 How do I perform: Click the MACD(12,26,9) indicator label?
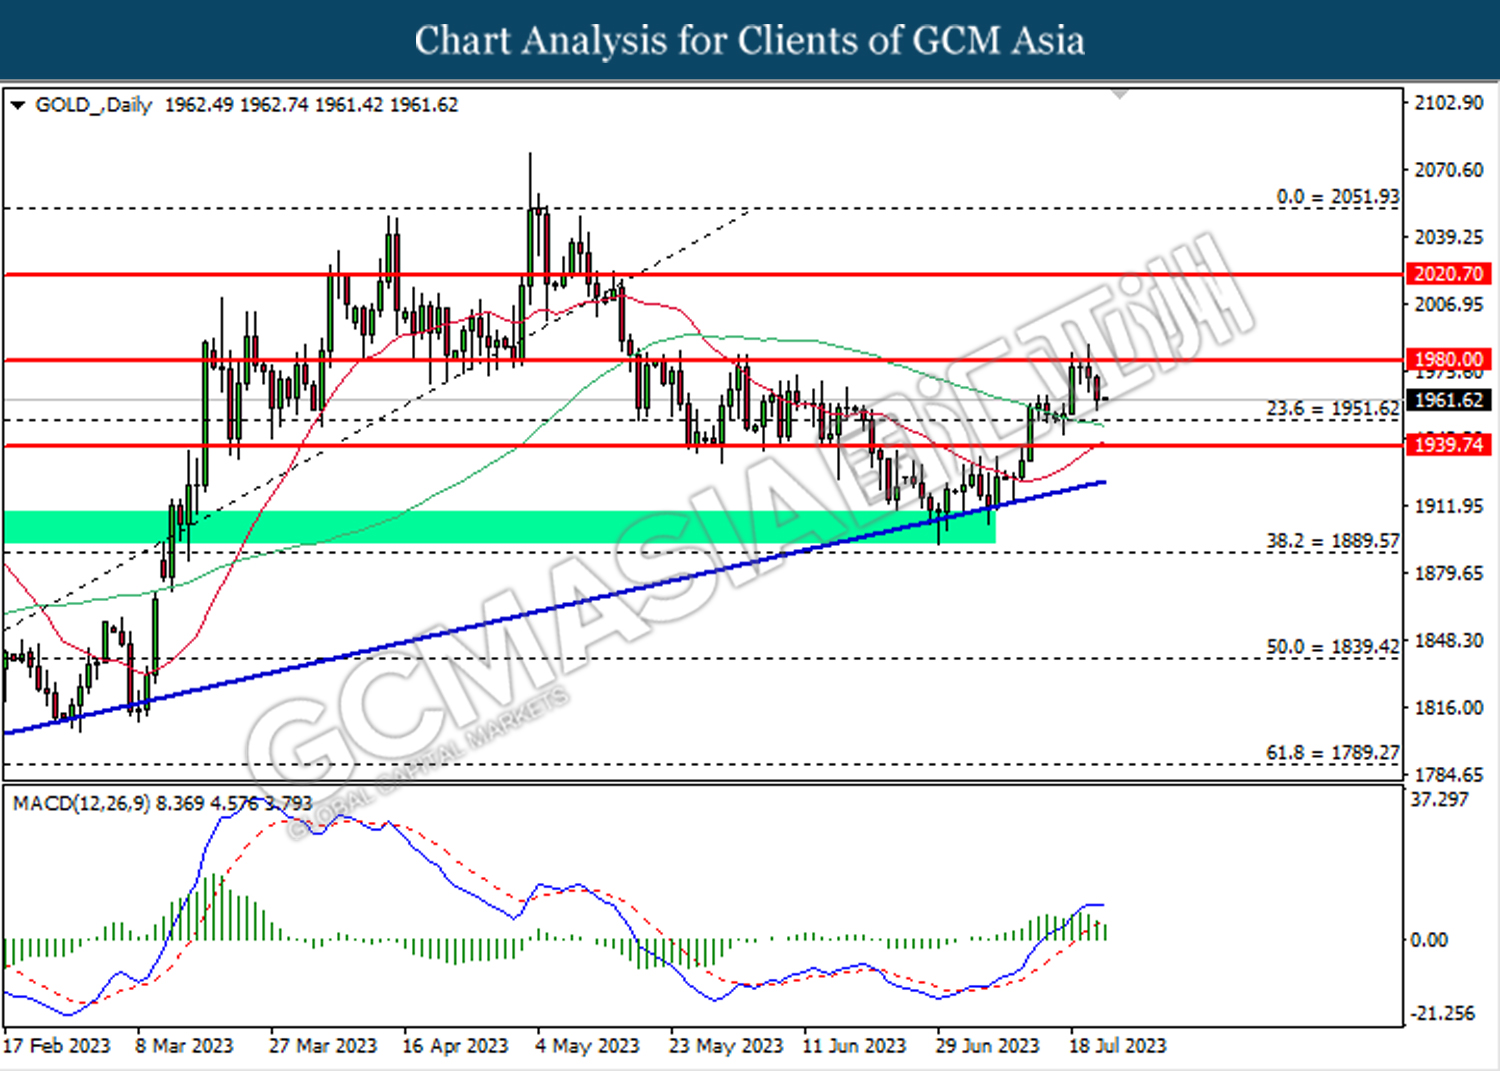[82, 803]
